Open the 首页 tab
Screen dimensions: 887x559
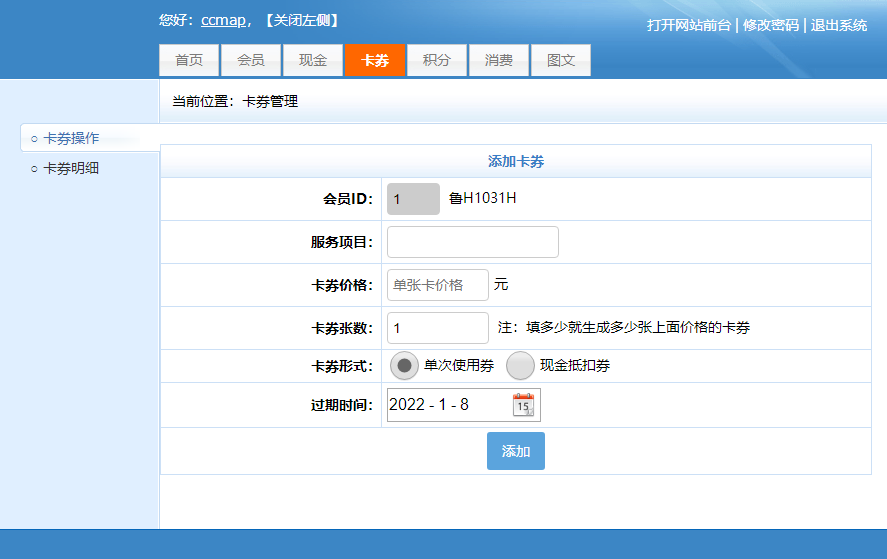pos(189,60)
